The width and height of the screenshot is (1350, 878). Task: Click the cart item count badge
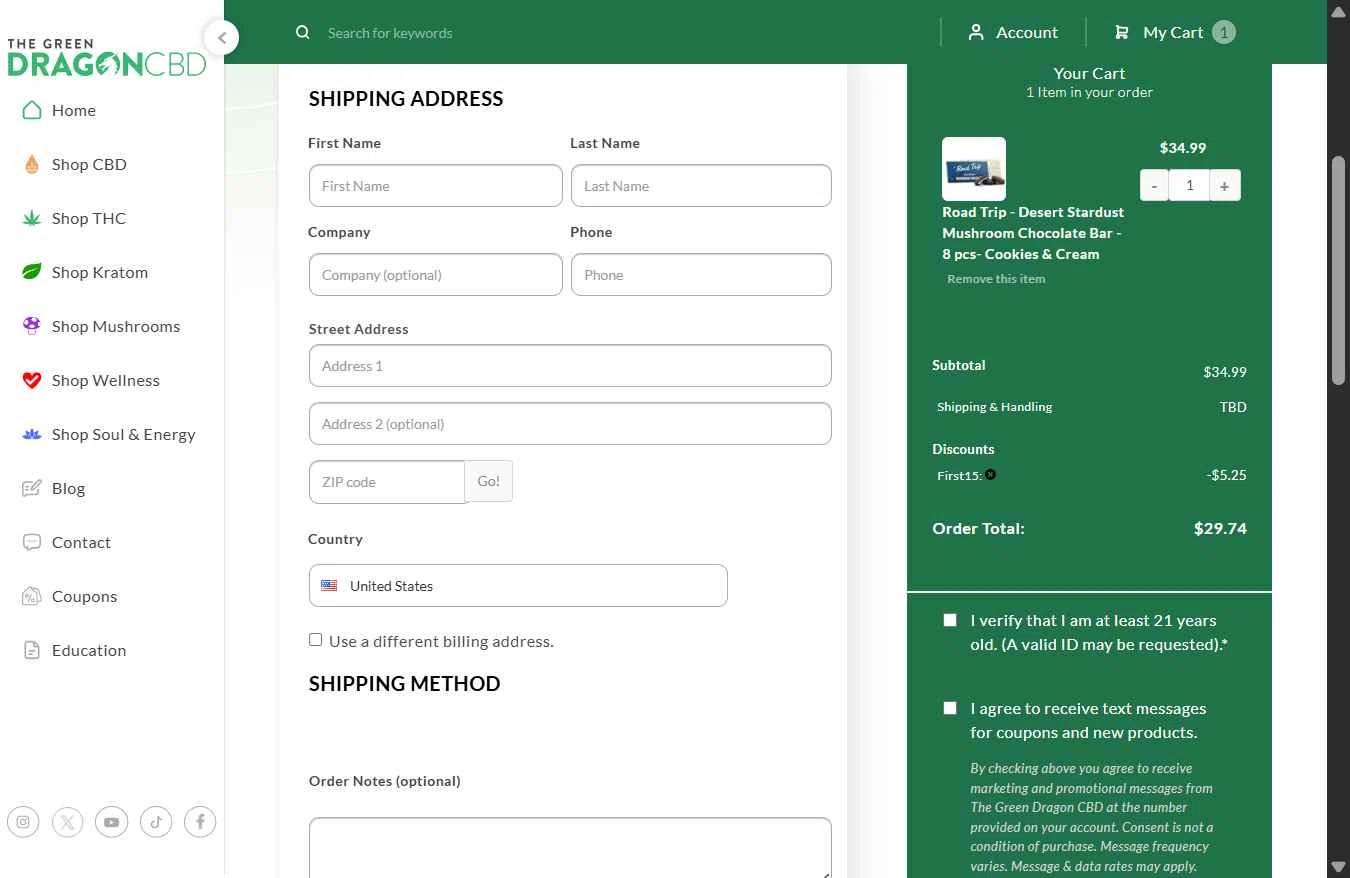tap(1224, 32)
